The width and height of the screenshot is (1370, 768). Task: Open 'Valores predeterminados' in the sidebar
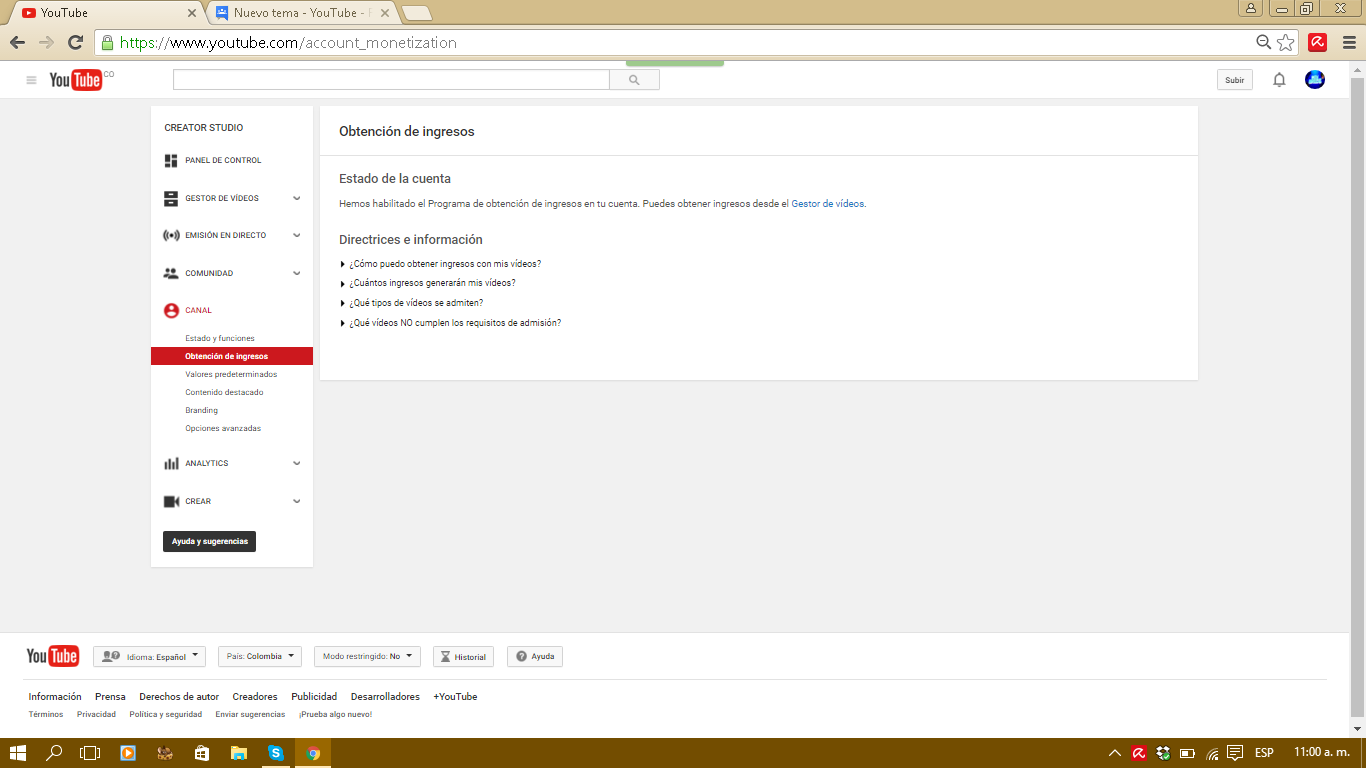[x=231, y=375]
